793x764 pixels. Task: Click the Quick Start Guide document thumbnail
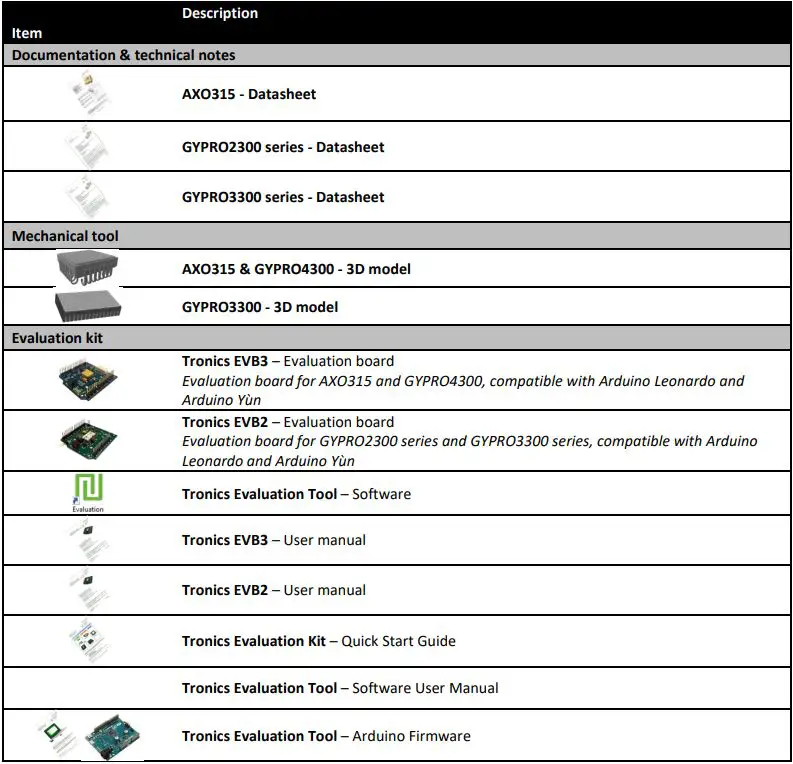coord(89,640)
